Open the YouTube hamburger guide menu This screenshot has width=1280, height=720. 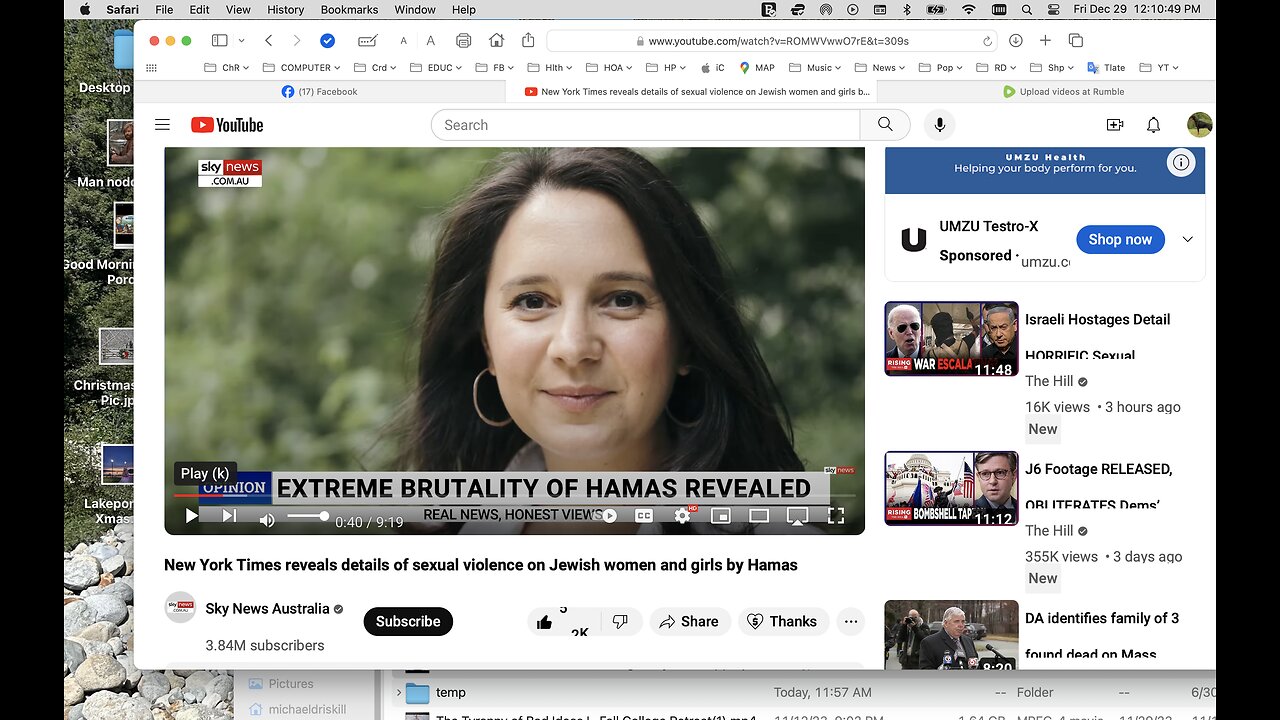pyautogui.click(x=162, y=125)
